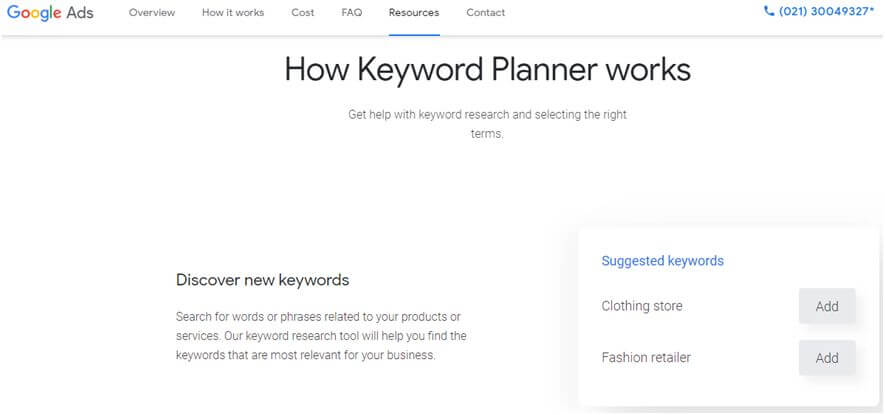Go to How it works section
Screen dimensions: 885x415
pyautogui.click(x=233, y=12)
